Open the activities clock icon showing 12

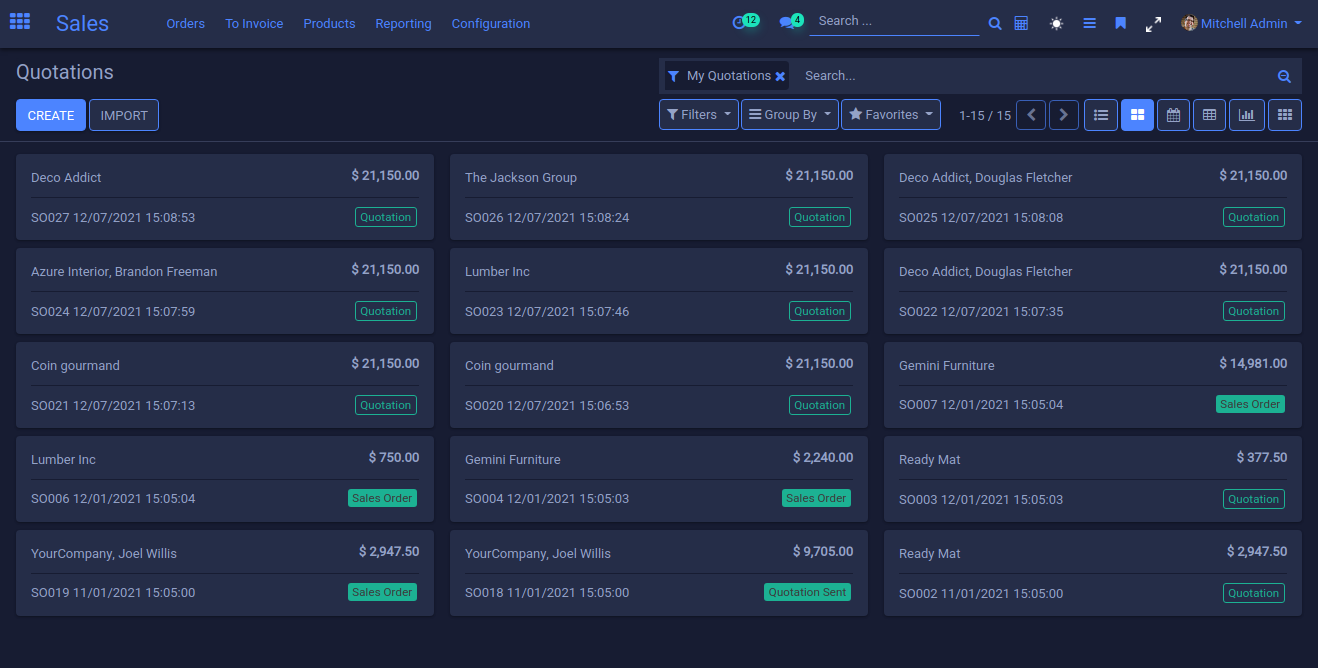pos(739,22)
